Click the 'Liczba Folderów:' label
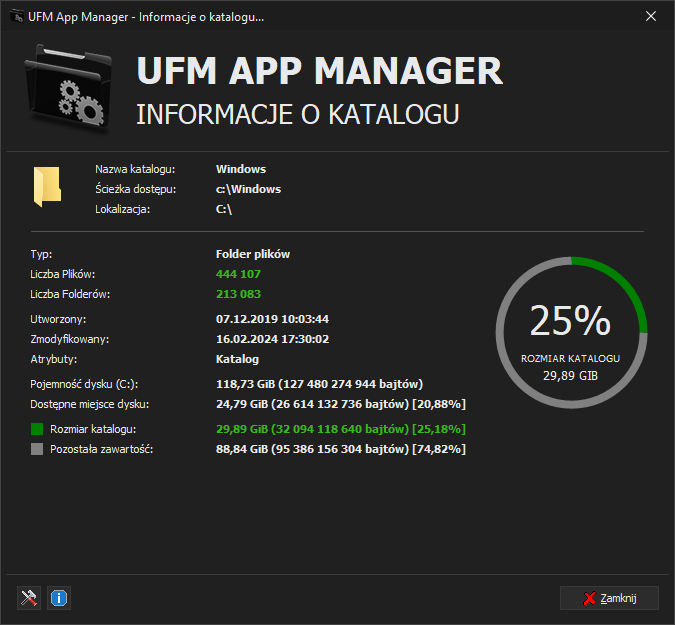The image size is (675, 625). pyautogui.click(x=70, y=294)
